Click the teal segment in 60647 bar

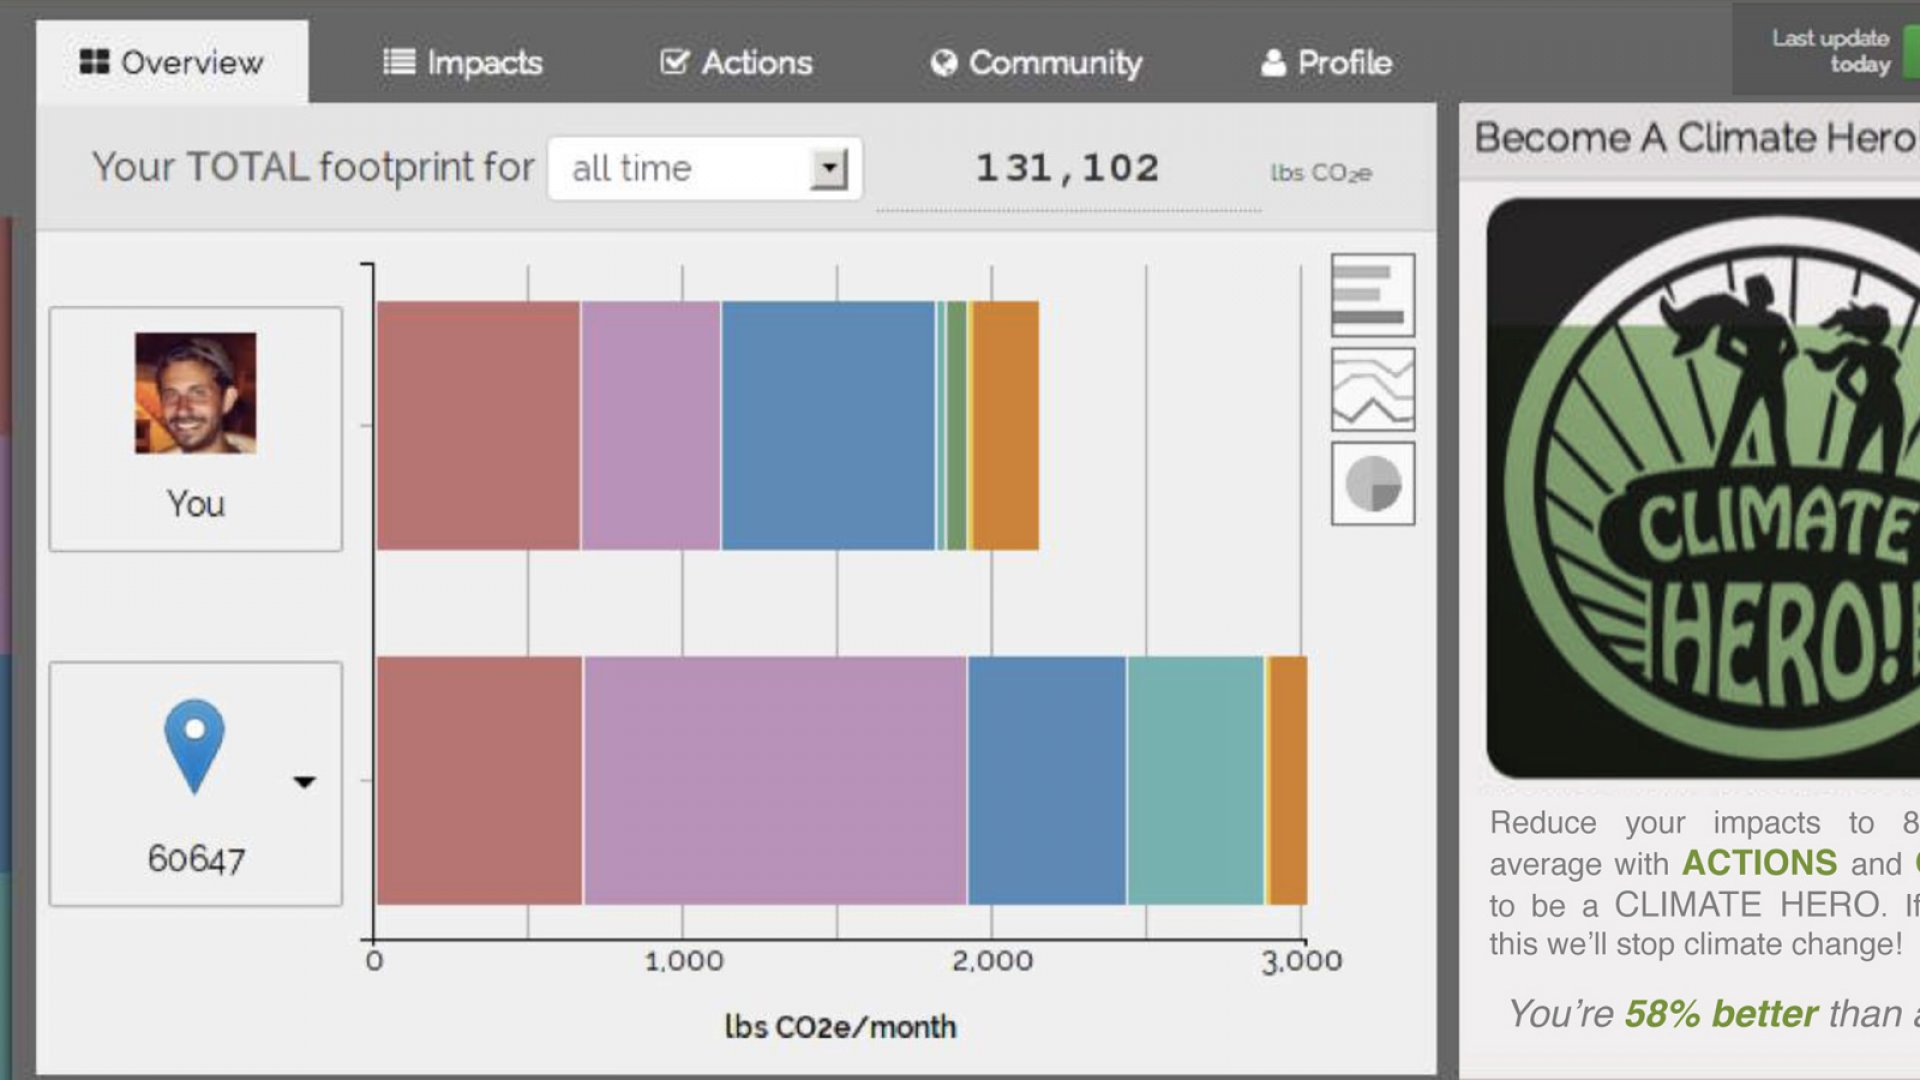coord(1195,780)
